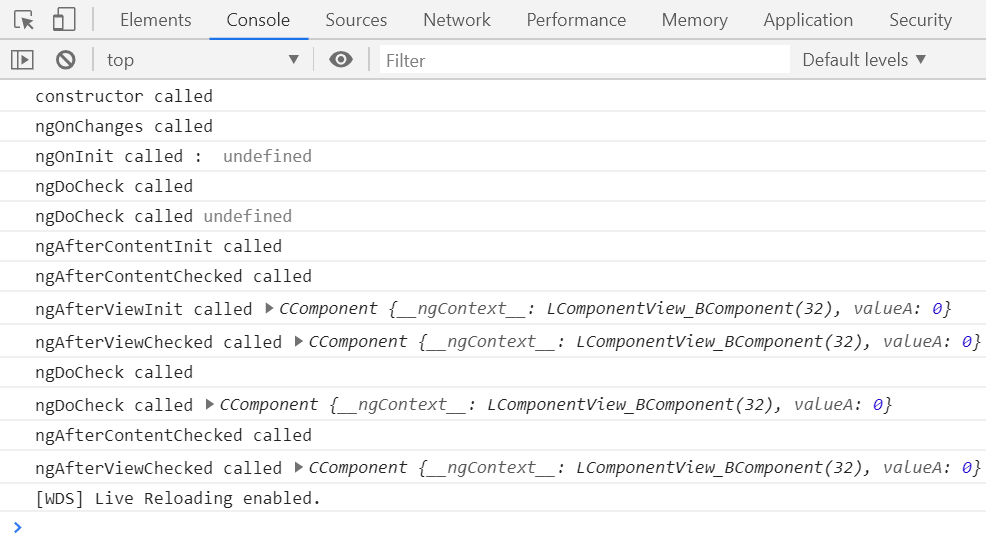Image resolution: width=986 pixels, height=542 pixels.
Task: Expand the ngAfterViewInit CComponent object
Action: tap(270, 308)
